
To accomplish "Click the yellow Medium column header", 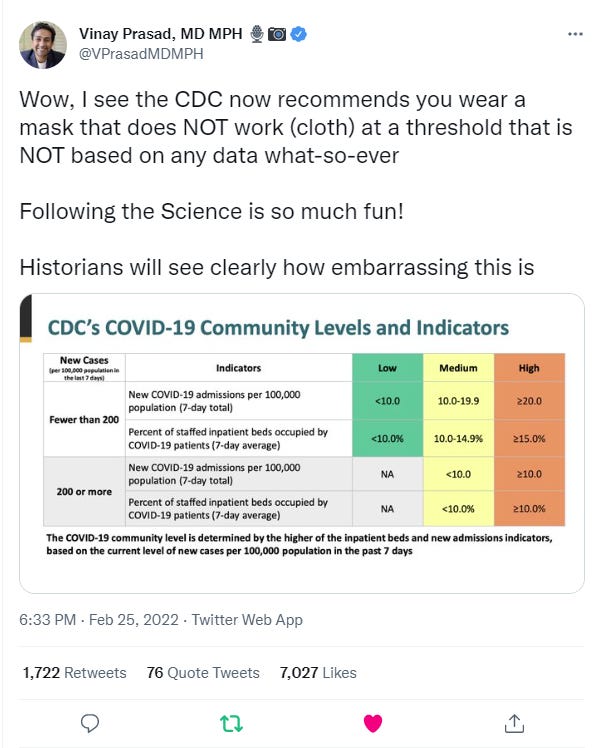I will coord(458,368).
